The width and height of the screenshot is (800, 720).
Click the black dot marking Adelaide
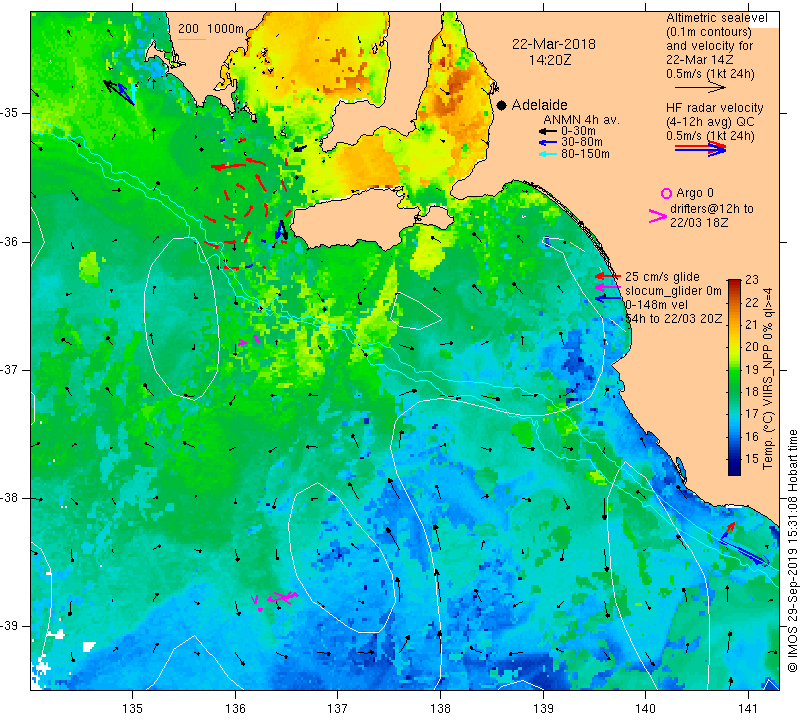click(x=502, y=105)
